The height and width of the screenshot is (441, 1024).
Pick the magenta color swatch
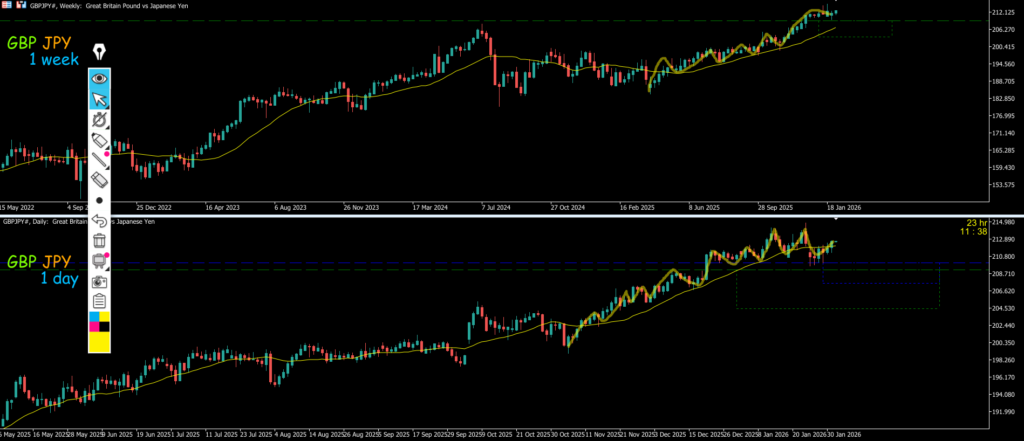pyautogui.click(x=95, y=327)
